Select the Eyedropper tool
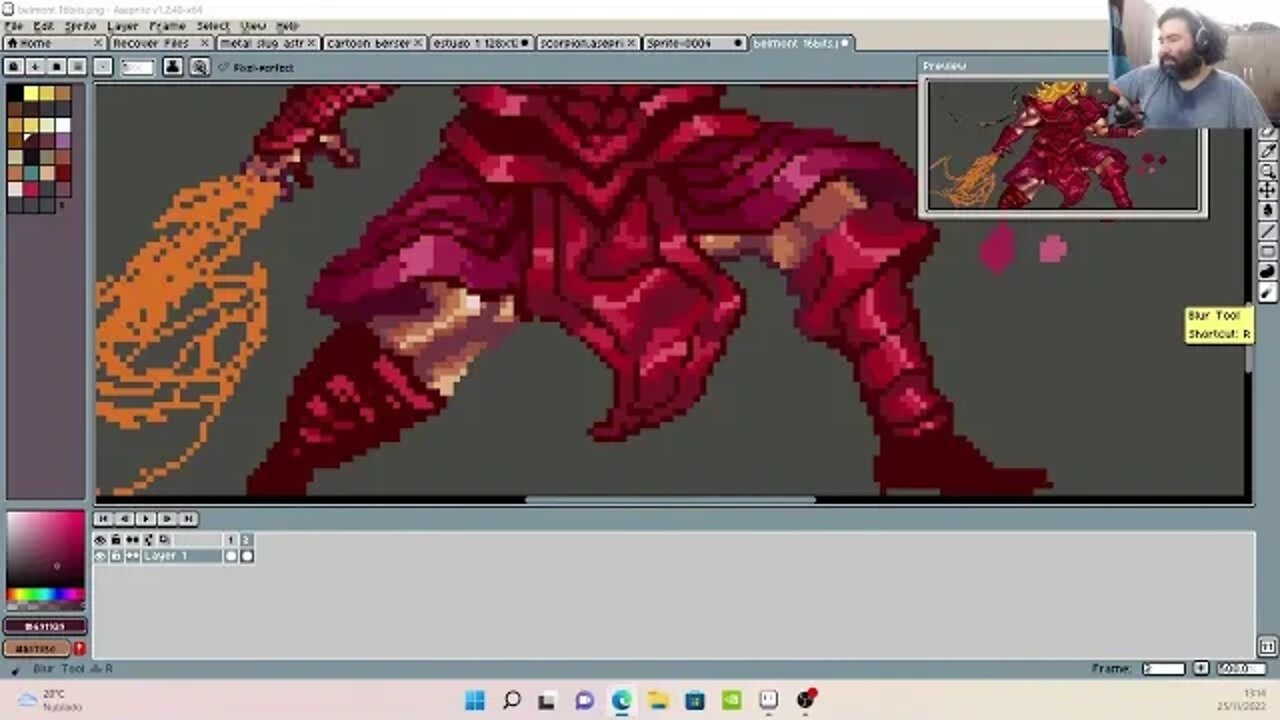The width and height of the screenshot is (1280, 720). (1267, 151)
